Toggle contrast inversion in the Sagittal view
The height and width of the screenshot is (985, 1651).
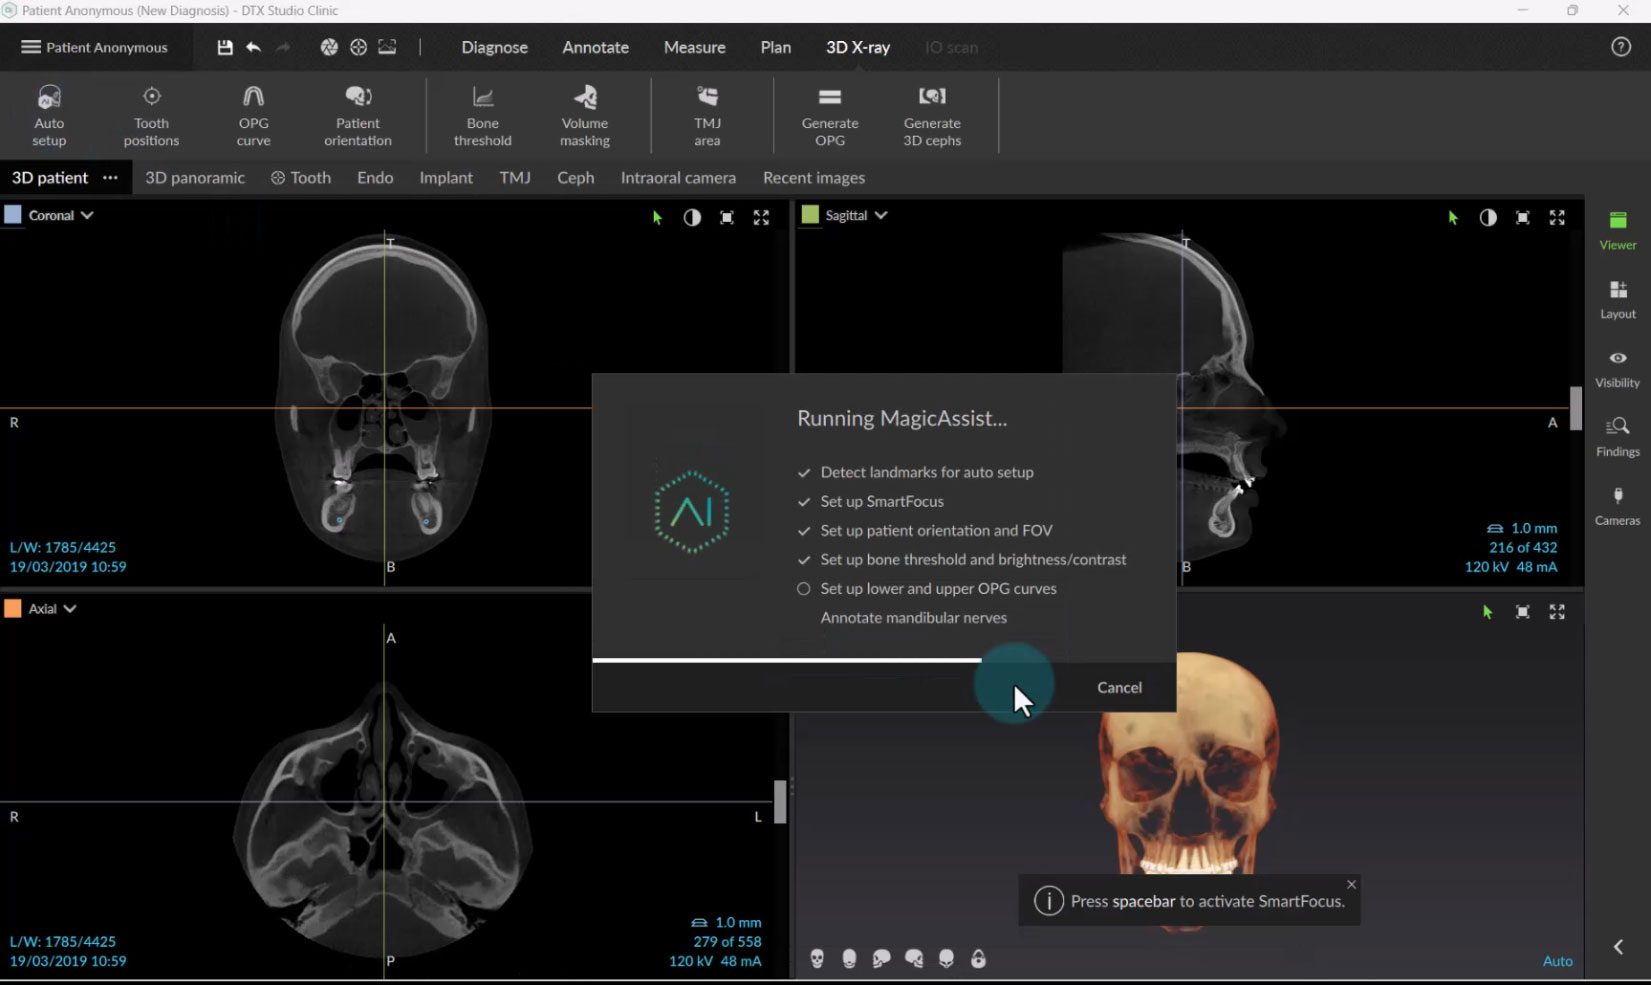(x=1488, y=217)
